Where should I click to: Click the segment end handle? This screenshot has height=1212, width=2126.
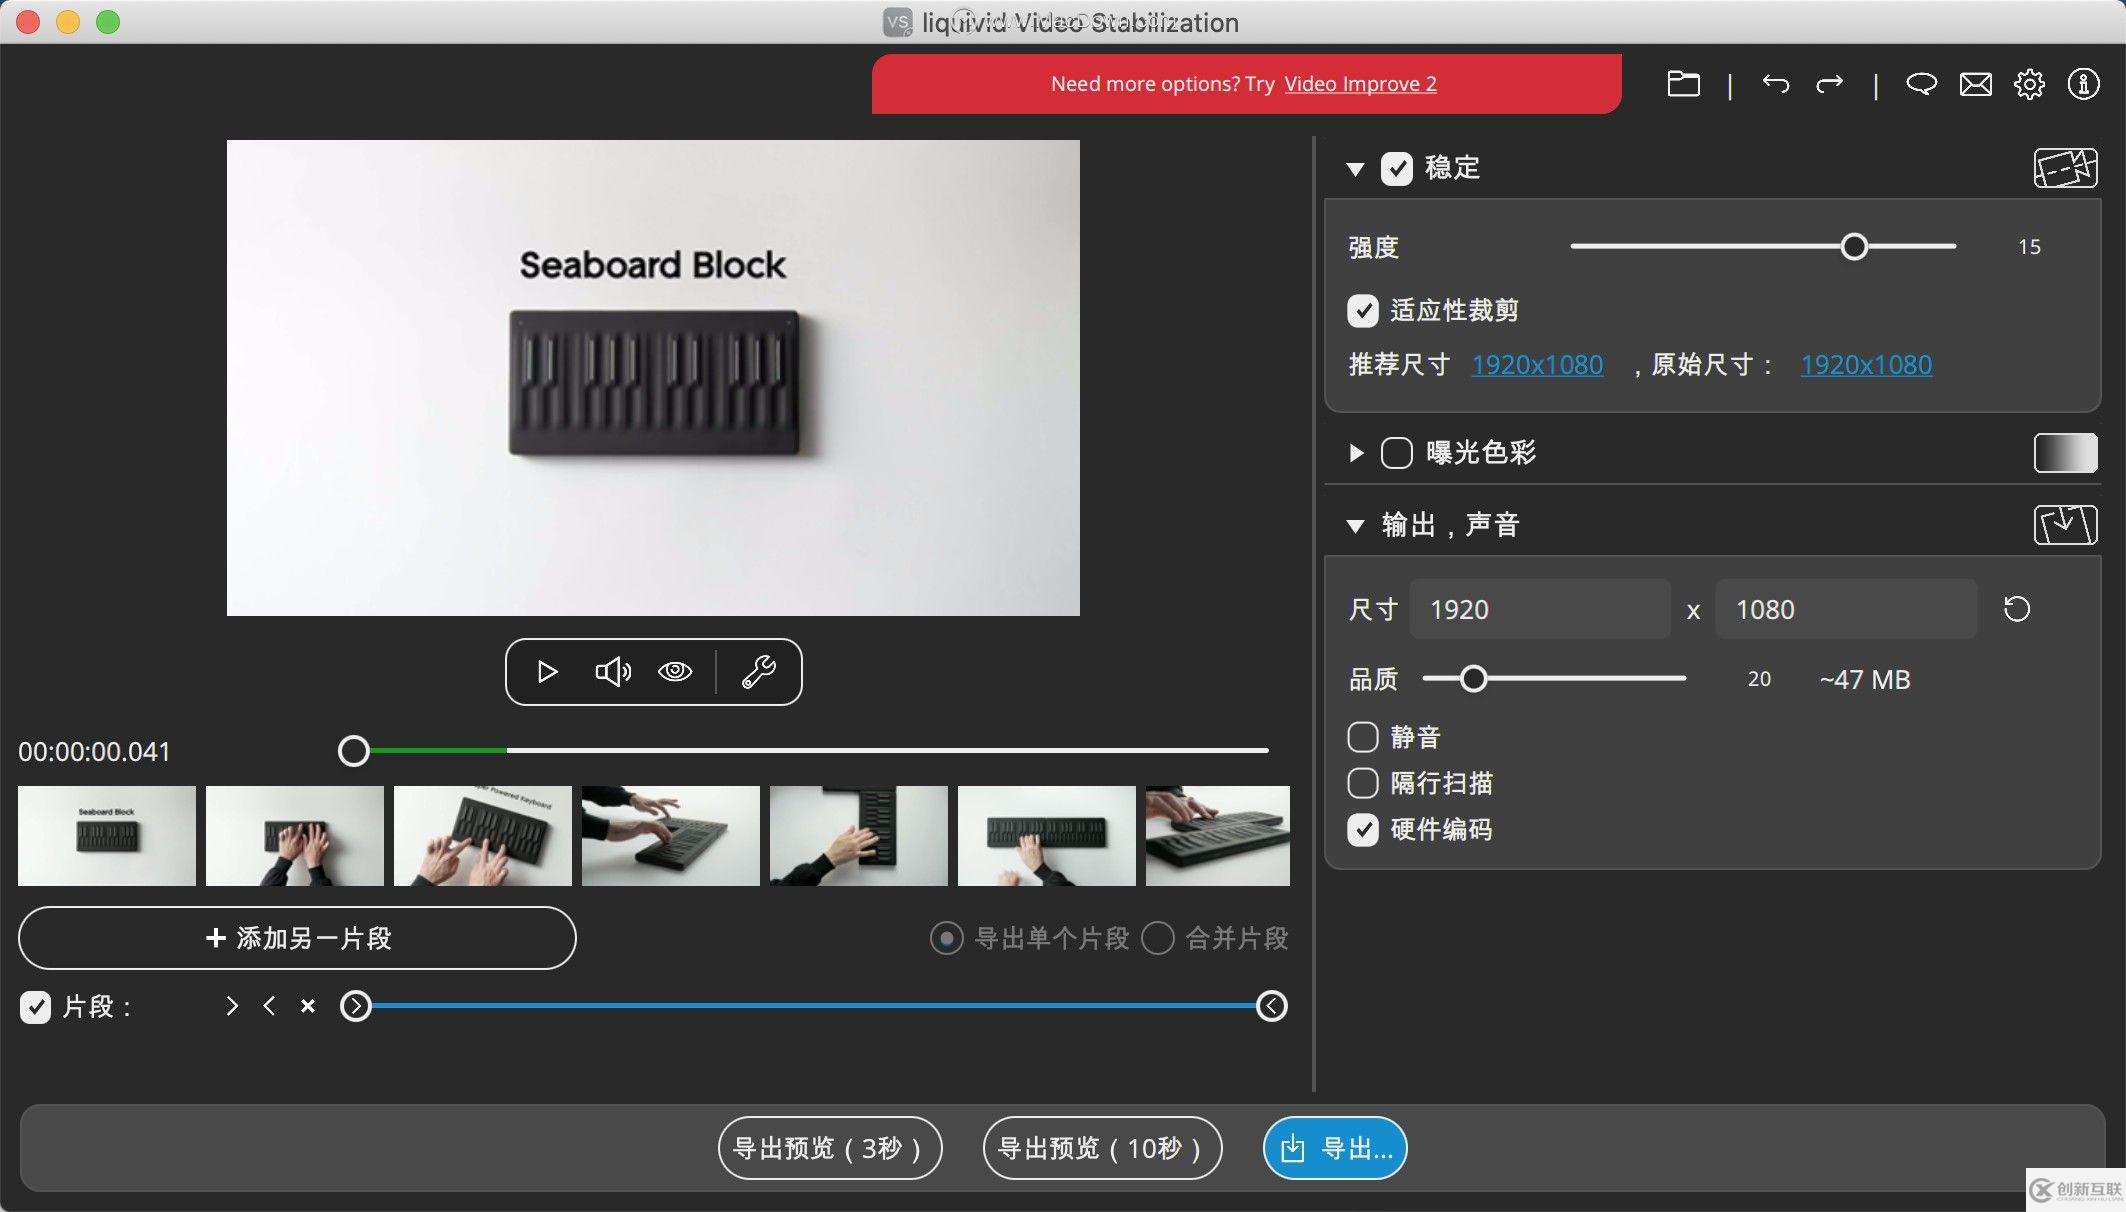[x=1271, y=1006]
